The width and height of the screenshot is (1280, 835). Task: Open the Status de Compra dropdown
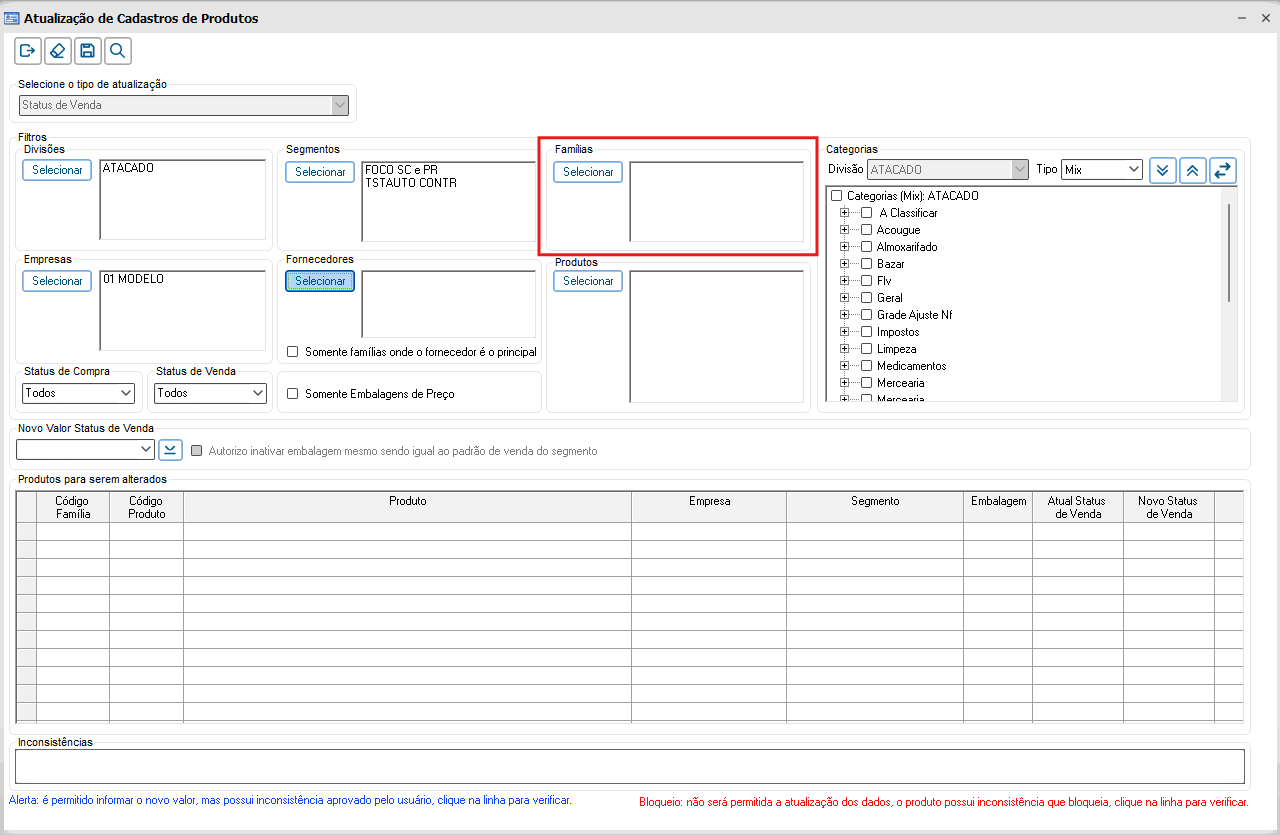pyautogui.click(x=78, y=393)
